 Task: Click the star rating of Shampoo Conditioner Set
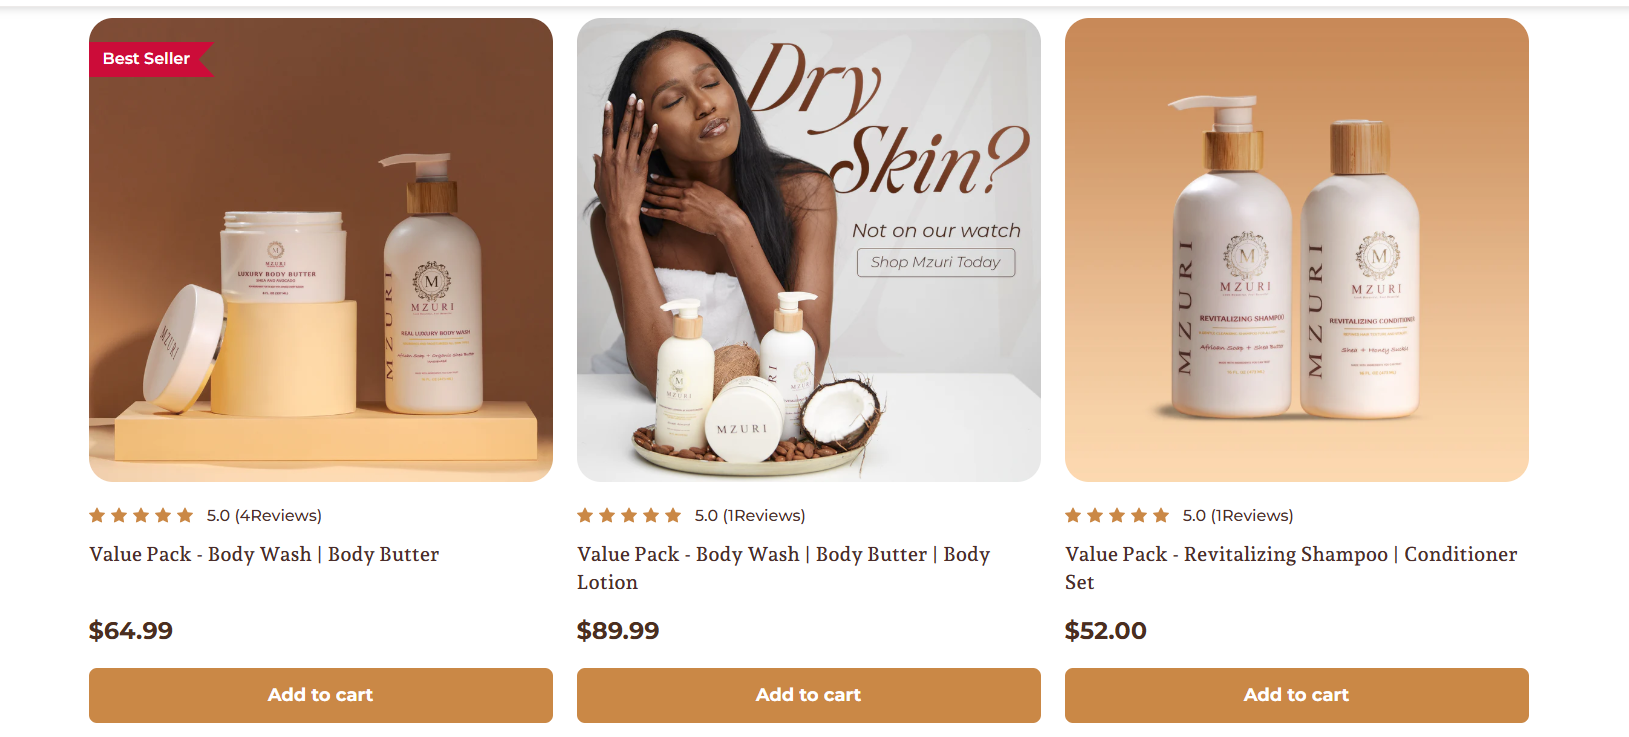click(x=1117, y=516)
